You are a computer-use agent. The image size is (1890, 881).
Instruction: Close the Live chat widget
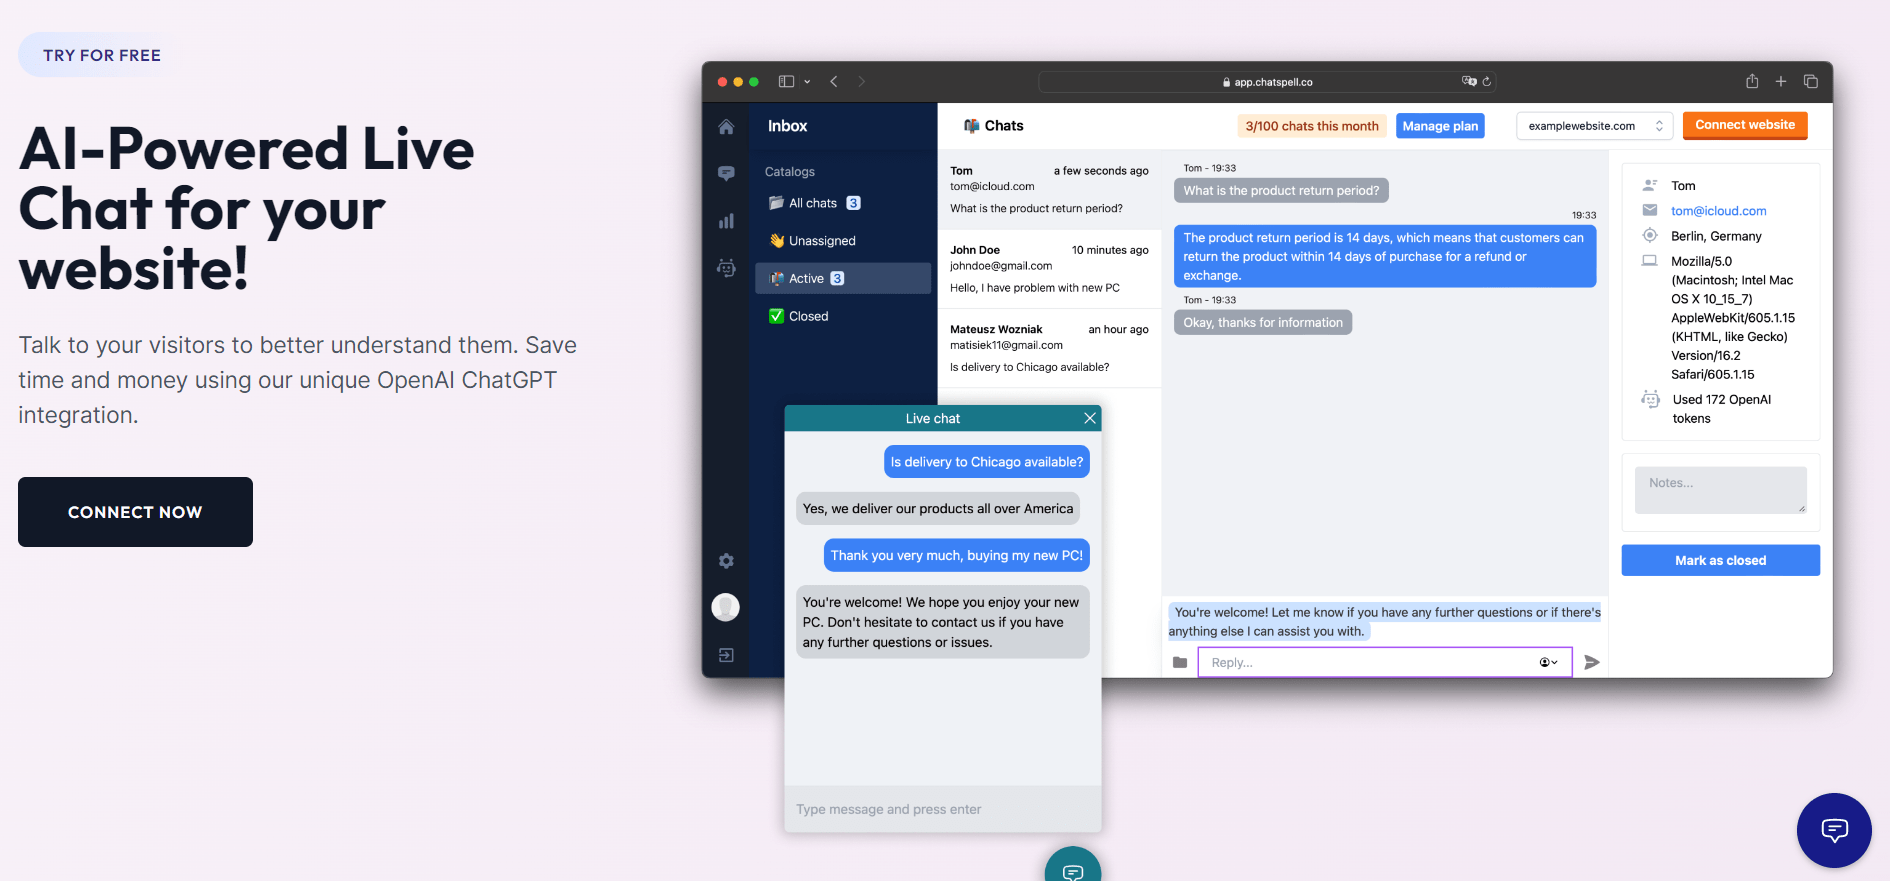(1090, 418)
